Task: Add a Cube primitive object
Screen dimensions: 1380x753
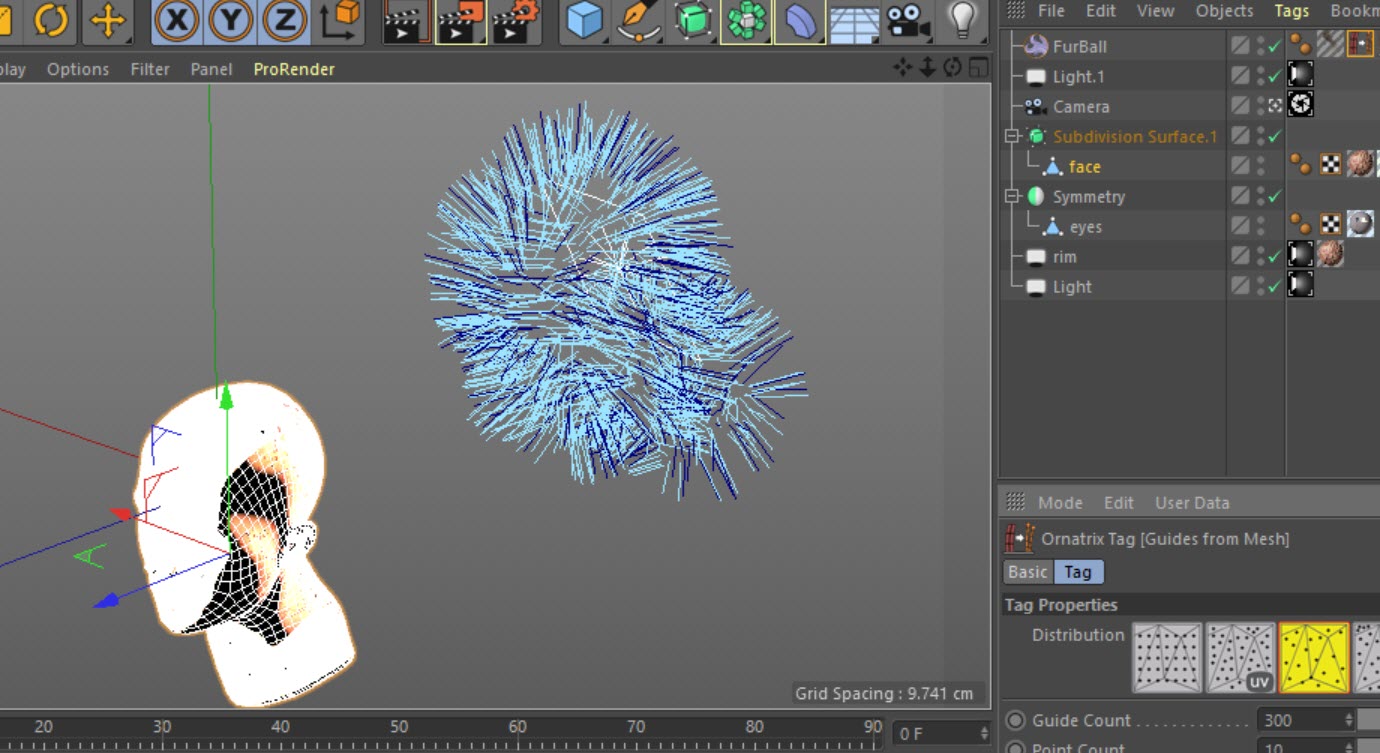Action: 585,21
